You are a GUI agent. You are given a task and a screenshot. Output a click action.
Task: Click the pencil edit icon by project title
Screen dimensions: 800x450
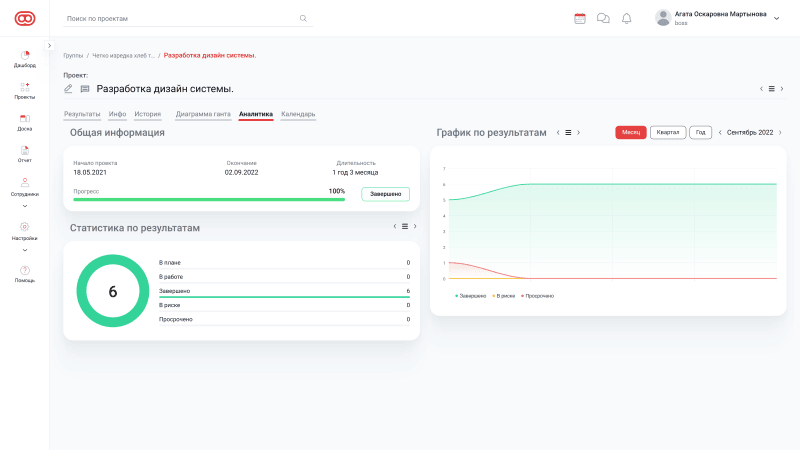pos(69,89)
